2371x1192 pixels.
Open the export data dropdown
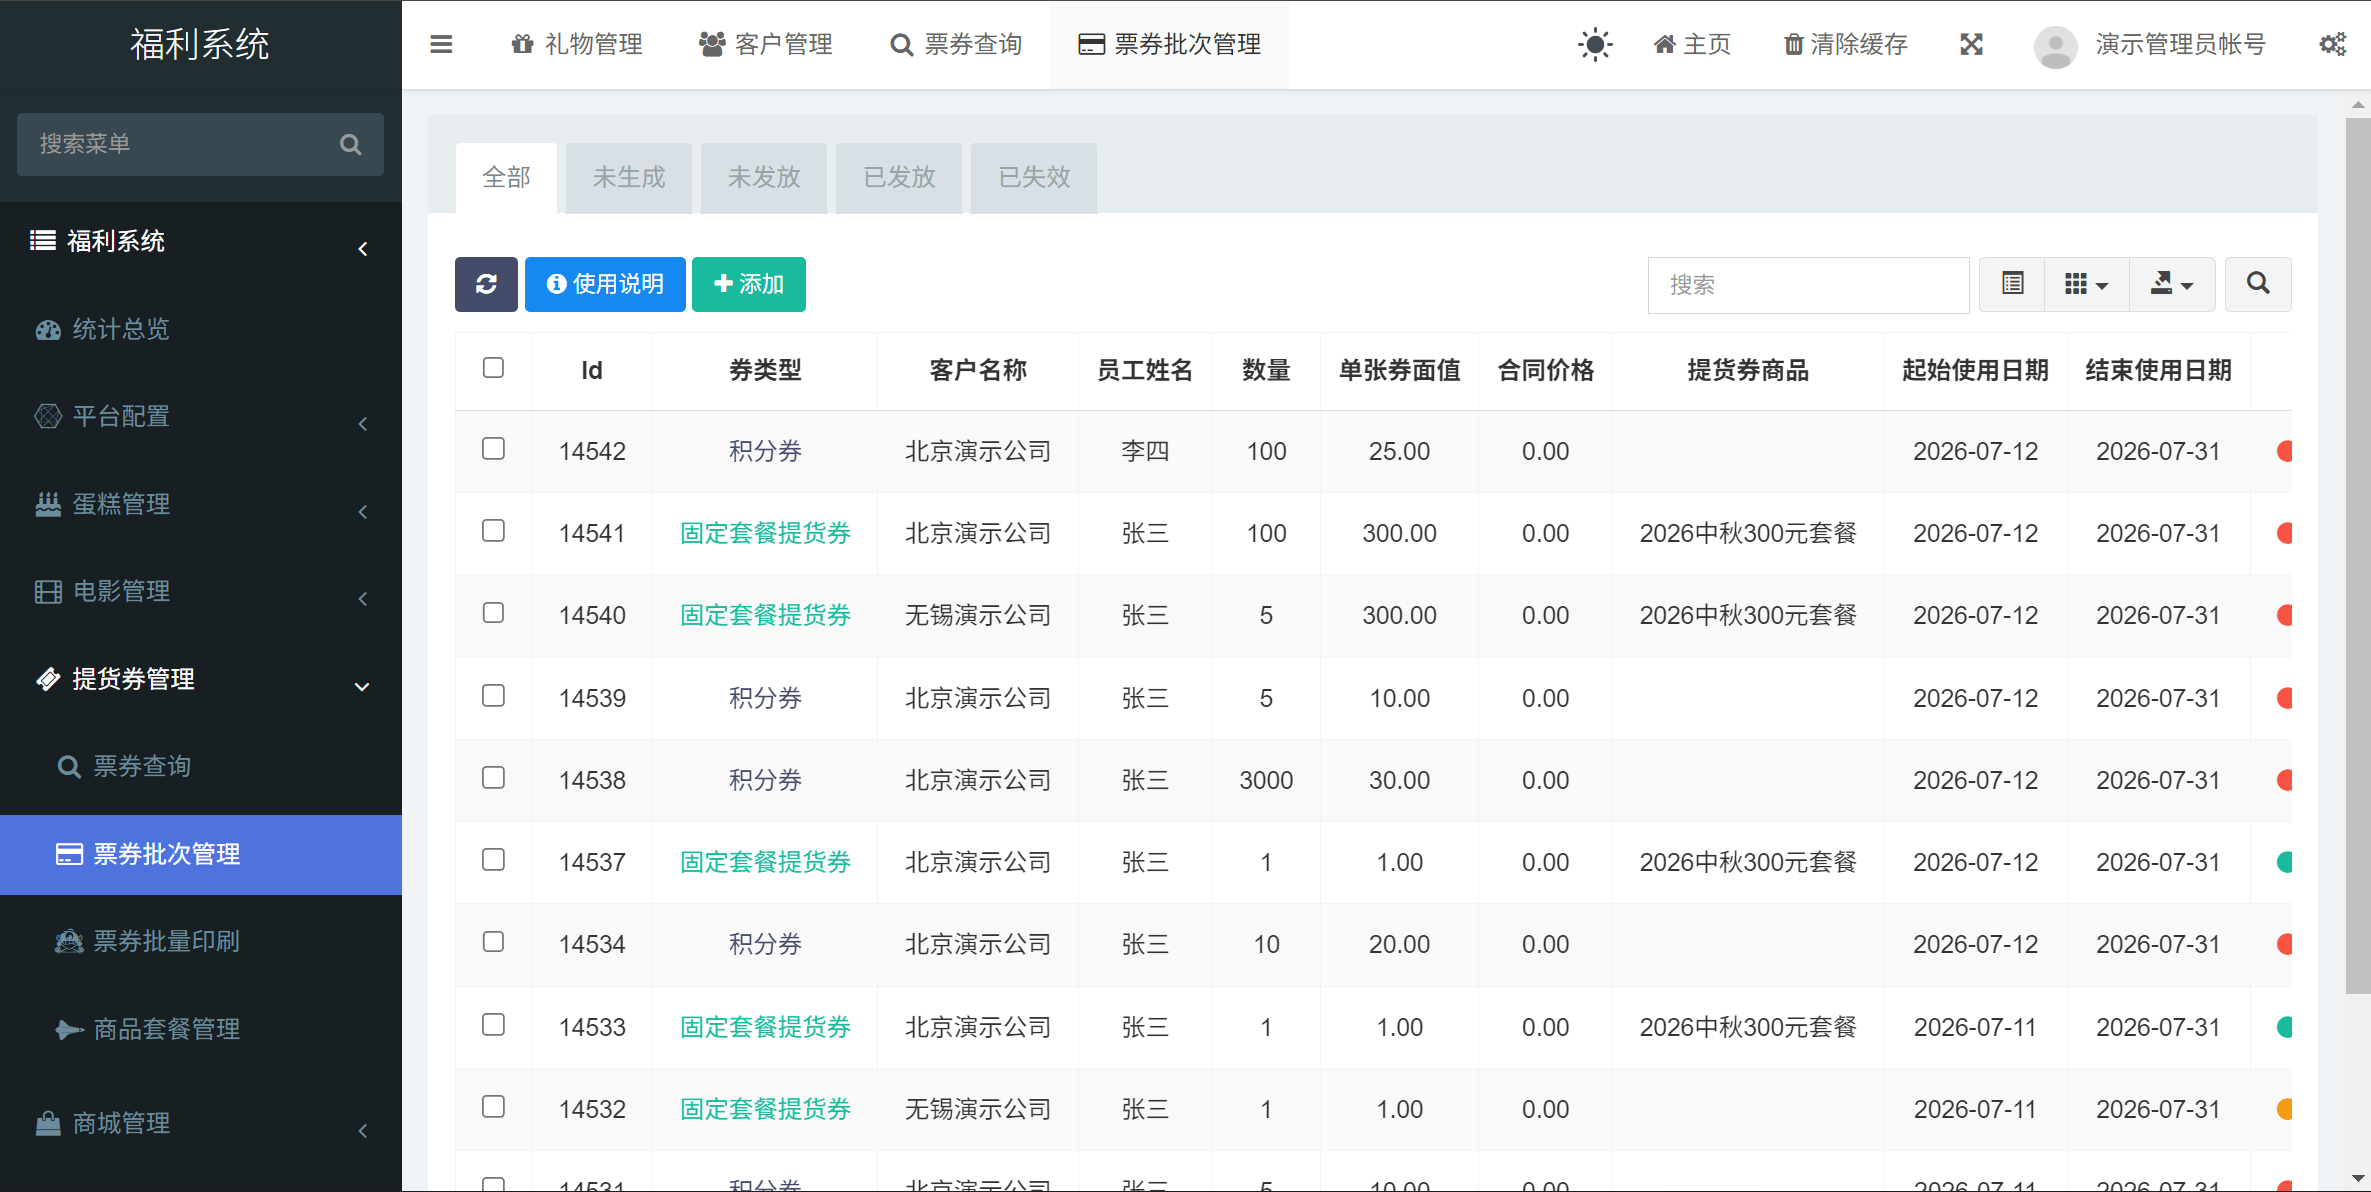pyautogui.click(x=2172, y=284)
